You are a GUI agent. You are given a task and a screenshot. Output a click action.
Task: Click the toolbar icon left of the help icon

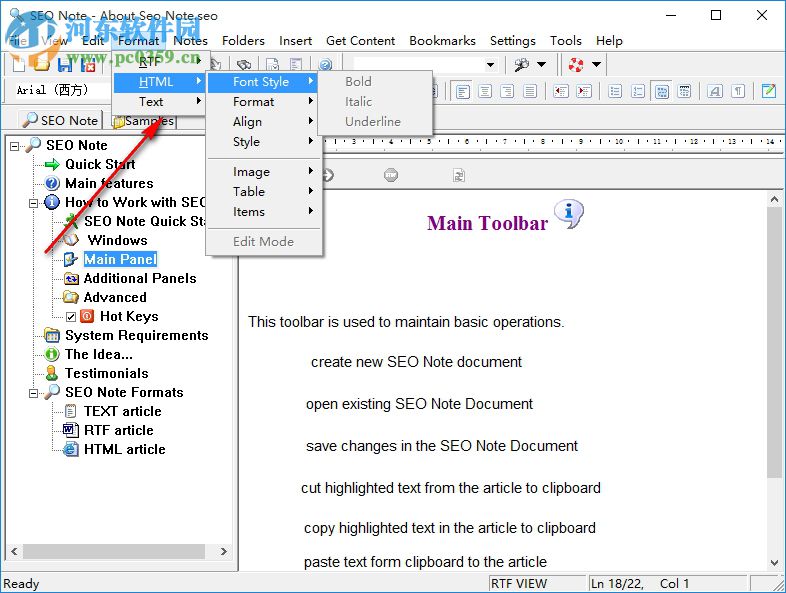coord(296,65)
